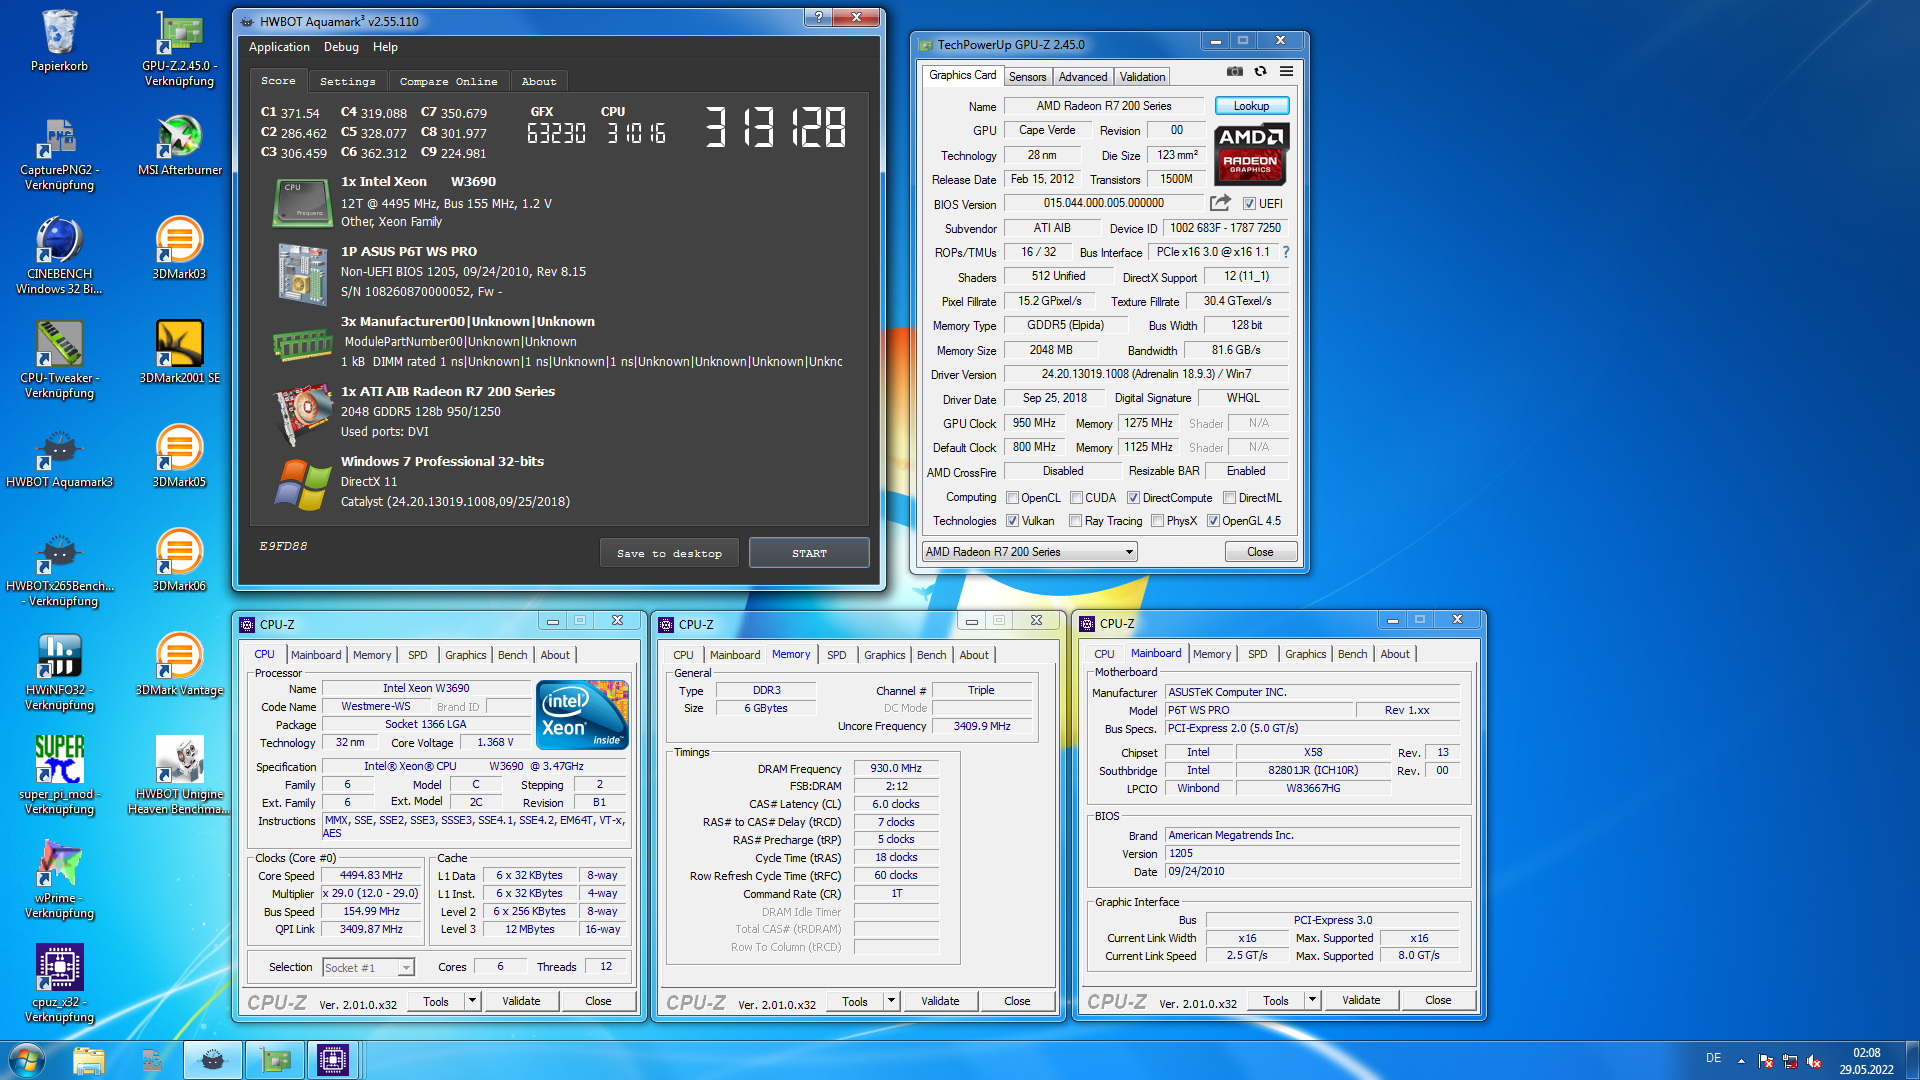Click the Close button in GPU-Z

[x=1260, y=552]
